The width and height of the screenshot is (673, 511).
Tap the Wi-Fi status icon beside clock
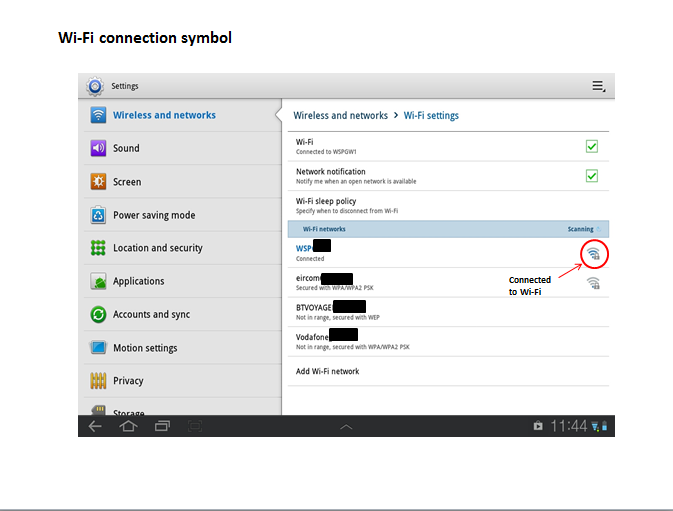pos(595,426)
